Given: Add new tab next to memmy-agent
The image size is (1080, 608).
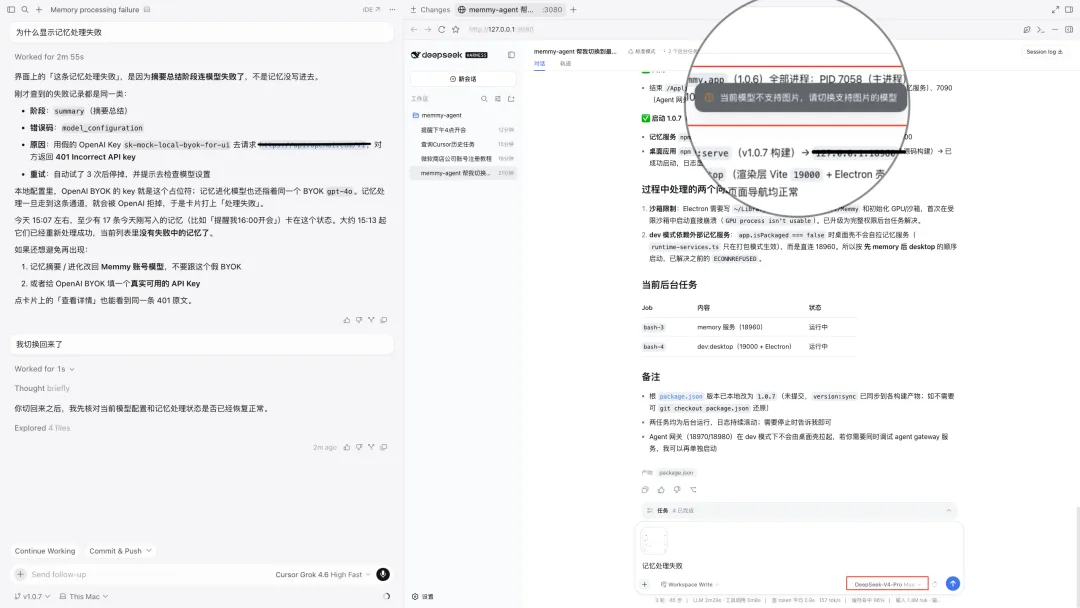Looking at the screenshot, I should tap(573, 10).
